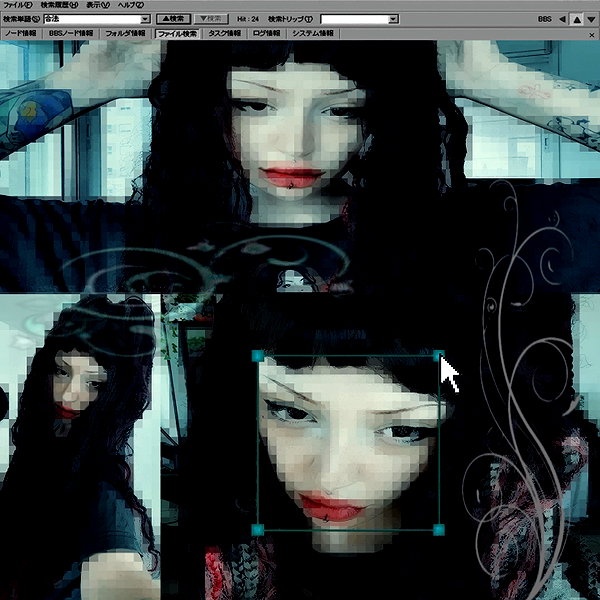Switch to the ノード情報 tab
This screenshot has width=600, height=600.
click(21, 34)
